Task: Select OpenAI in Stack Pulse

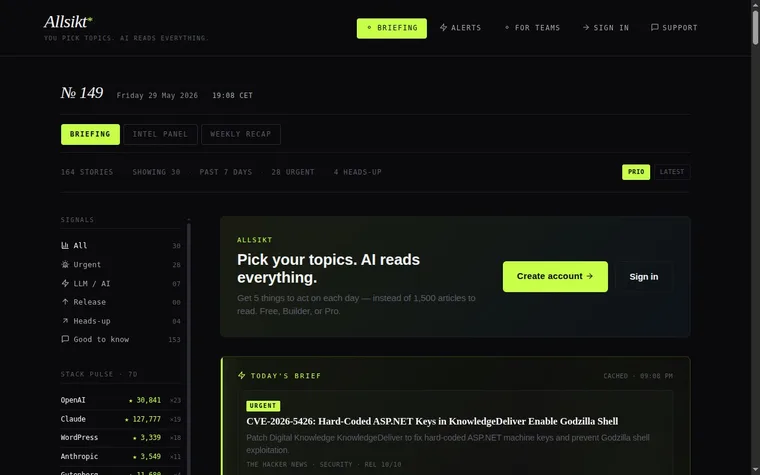Action: (x=121, y=400)
